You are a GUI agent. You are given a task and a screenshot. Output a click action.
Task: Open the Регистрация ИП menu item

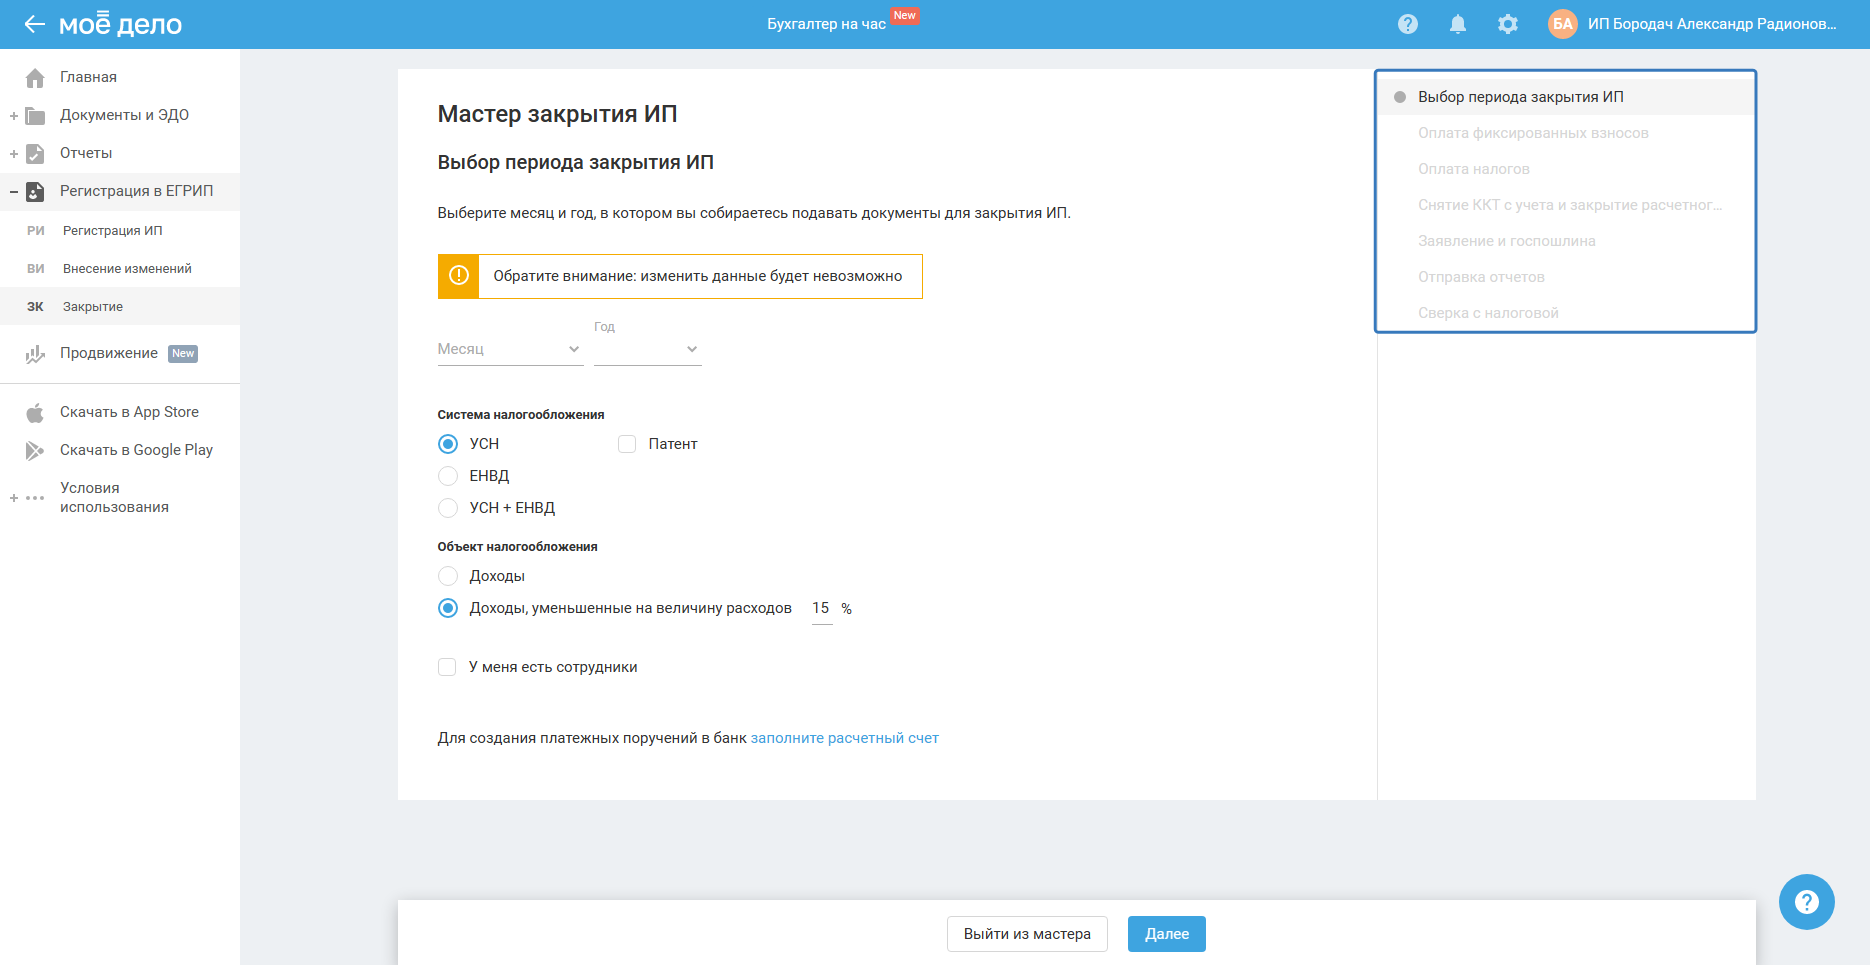pos(112,231)
